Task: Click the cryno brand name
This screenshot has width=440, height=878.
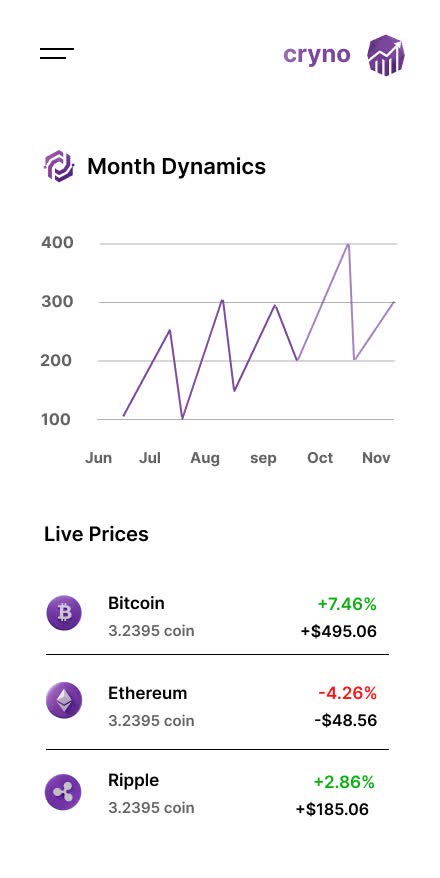Action: (317, 55)
